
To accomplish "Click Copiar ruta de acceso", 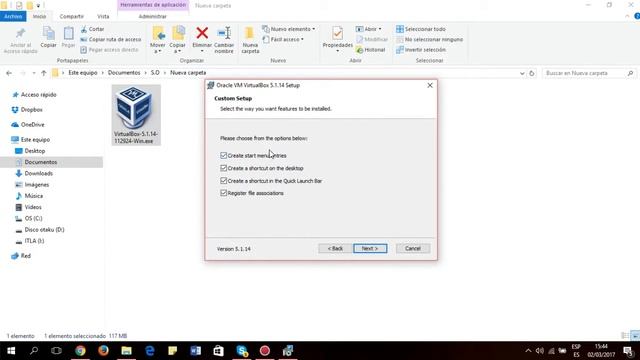I will [111, 40].
